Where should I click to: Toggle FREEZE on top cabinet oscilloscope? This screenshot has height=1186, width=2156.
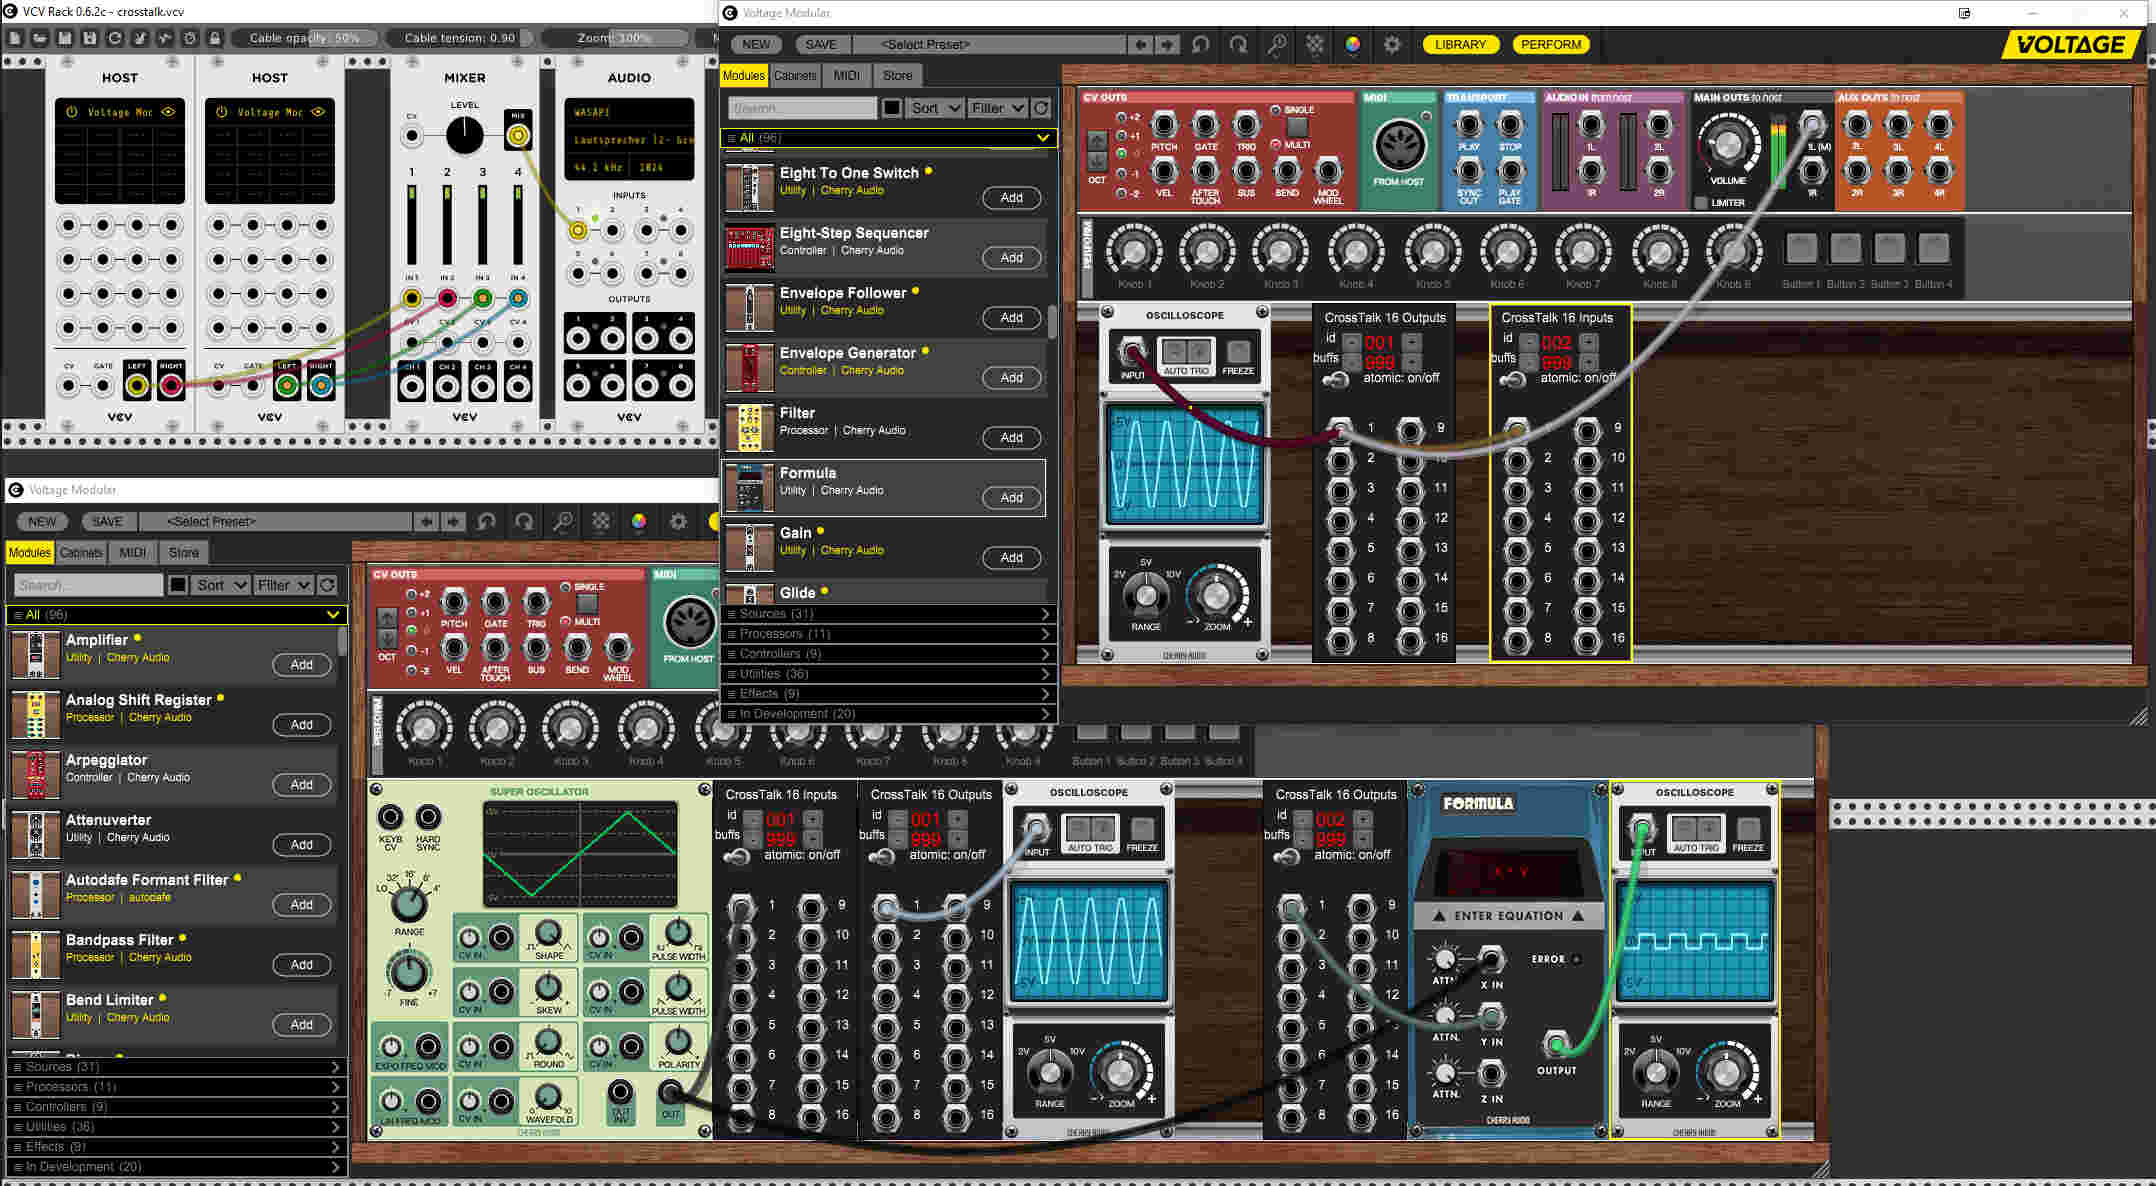pyautogui.click(x=1238, y=352)
